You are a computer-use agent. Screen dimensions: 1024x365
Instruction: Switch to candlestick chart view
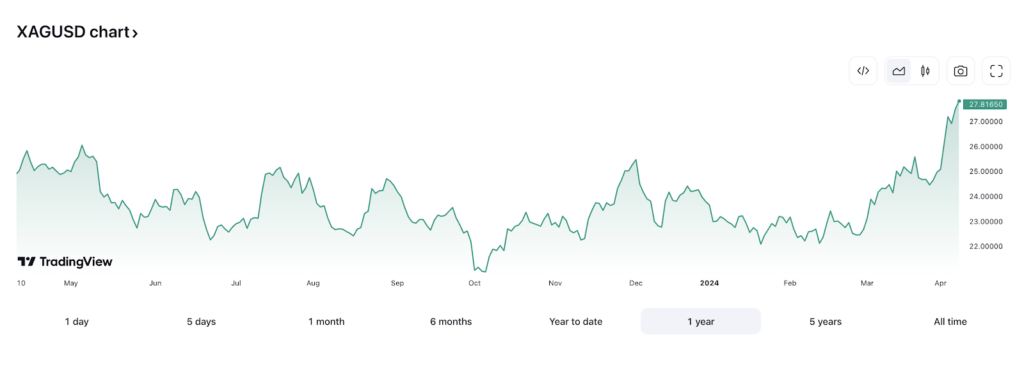point(925,71)
